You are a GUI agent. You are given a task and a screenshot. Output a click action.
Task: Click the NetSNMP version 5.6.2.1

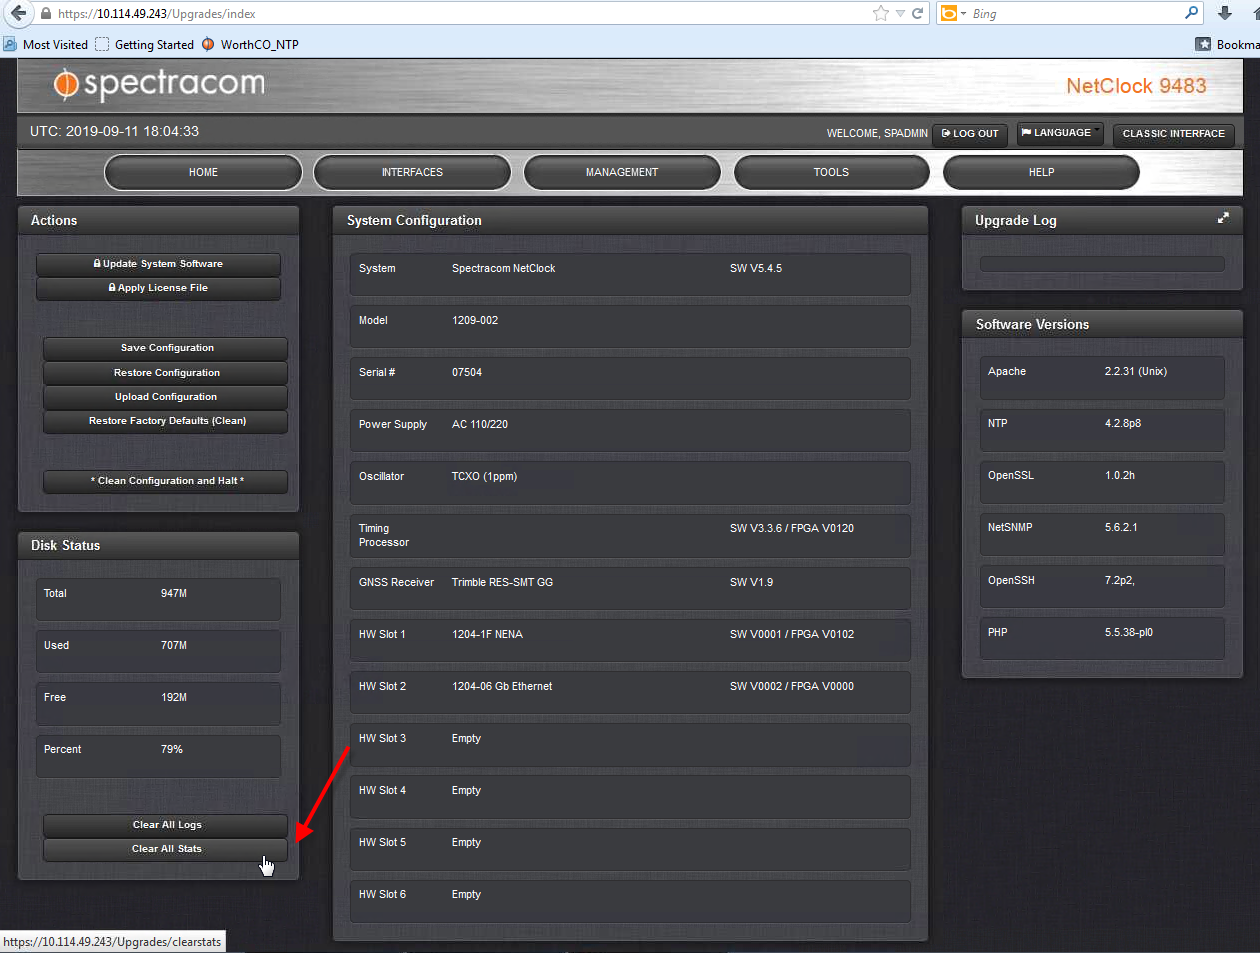(1121, 528)
